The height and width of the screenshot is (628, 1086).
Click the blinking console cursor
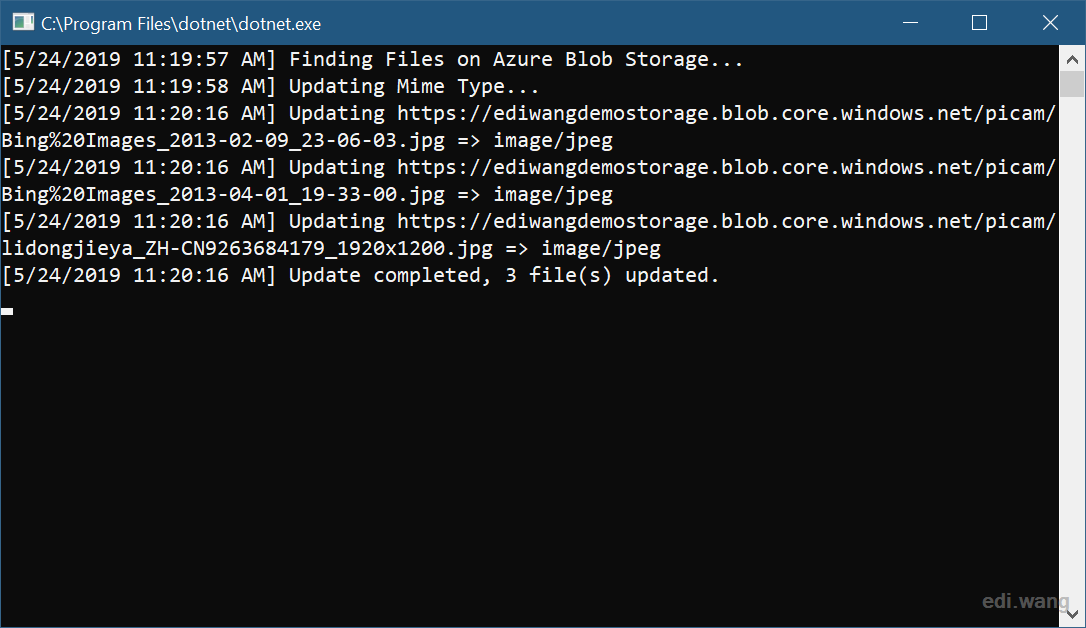(7, 312)
